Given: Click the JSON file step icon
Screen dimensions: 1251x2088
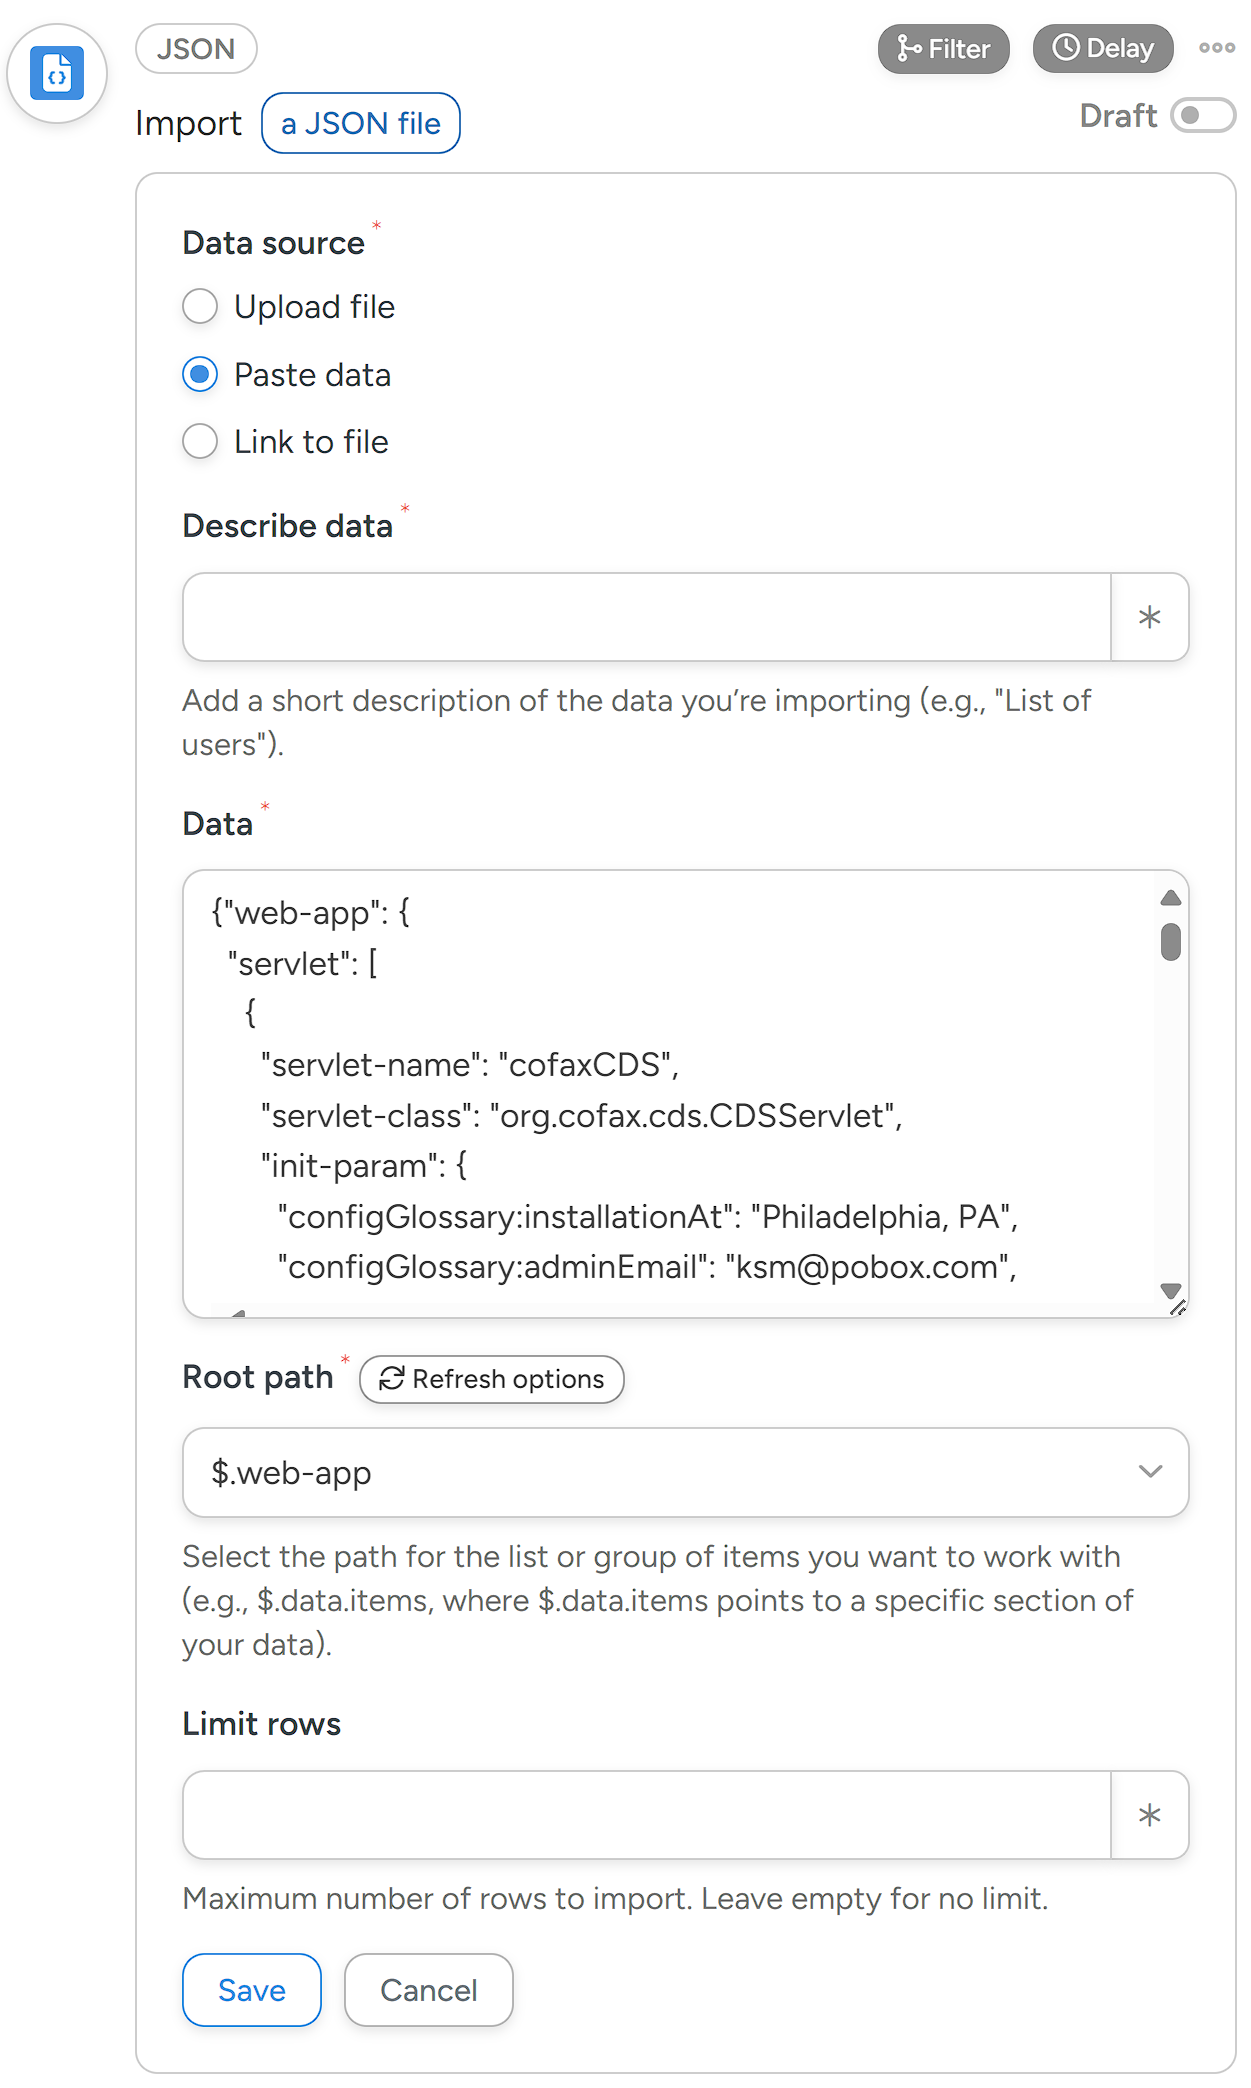Looking at the screenshot, I should (x=57, y=73).
